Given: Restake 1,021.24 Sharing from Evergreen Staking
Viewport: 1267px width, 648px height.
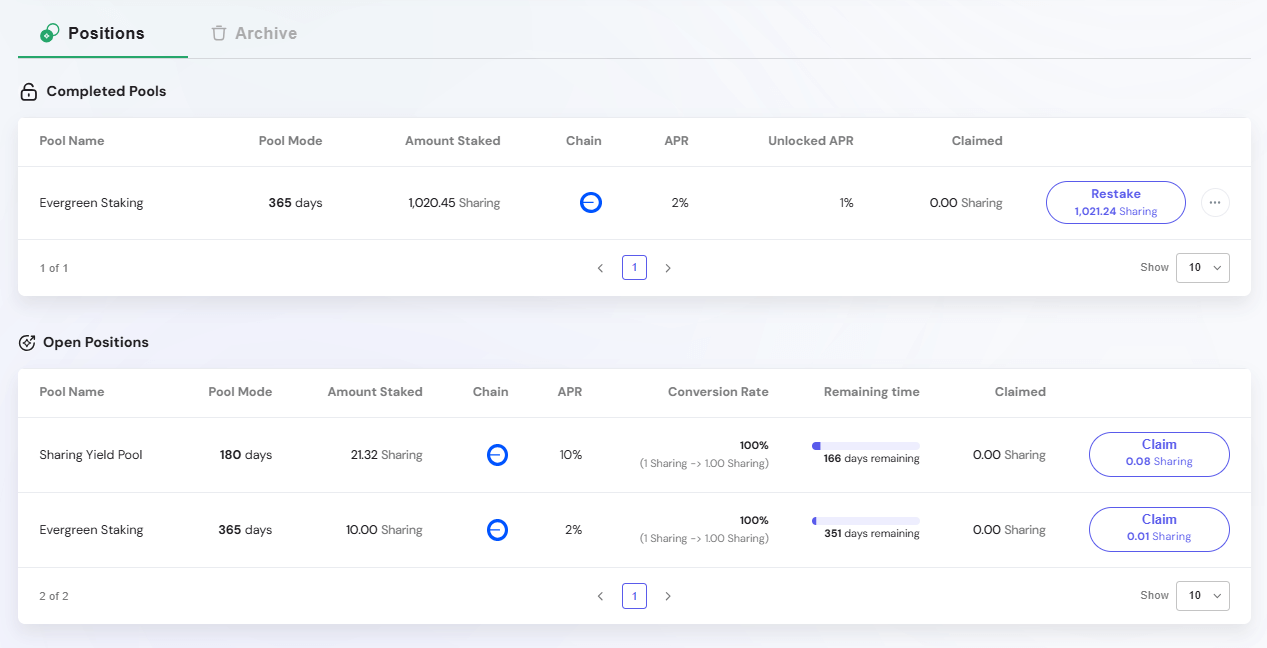Looking at the screenshot, I should click(1115, 202).
